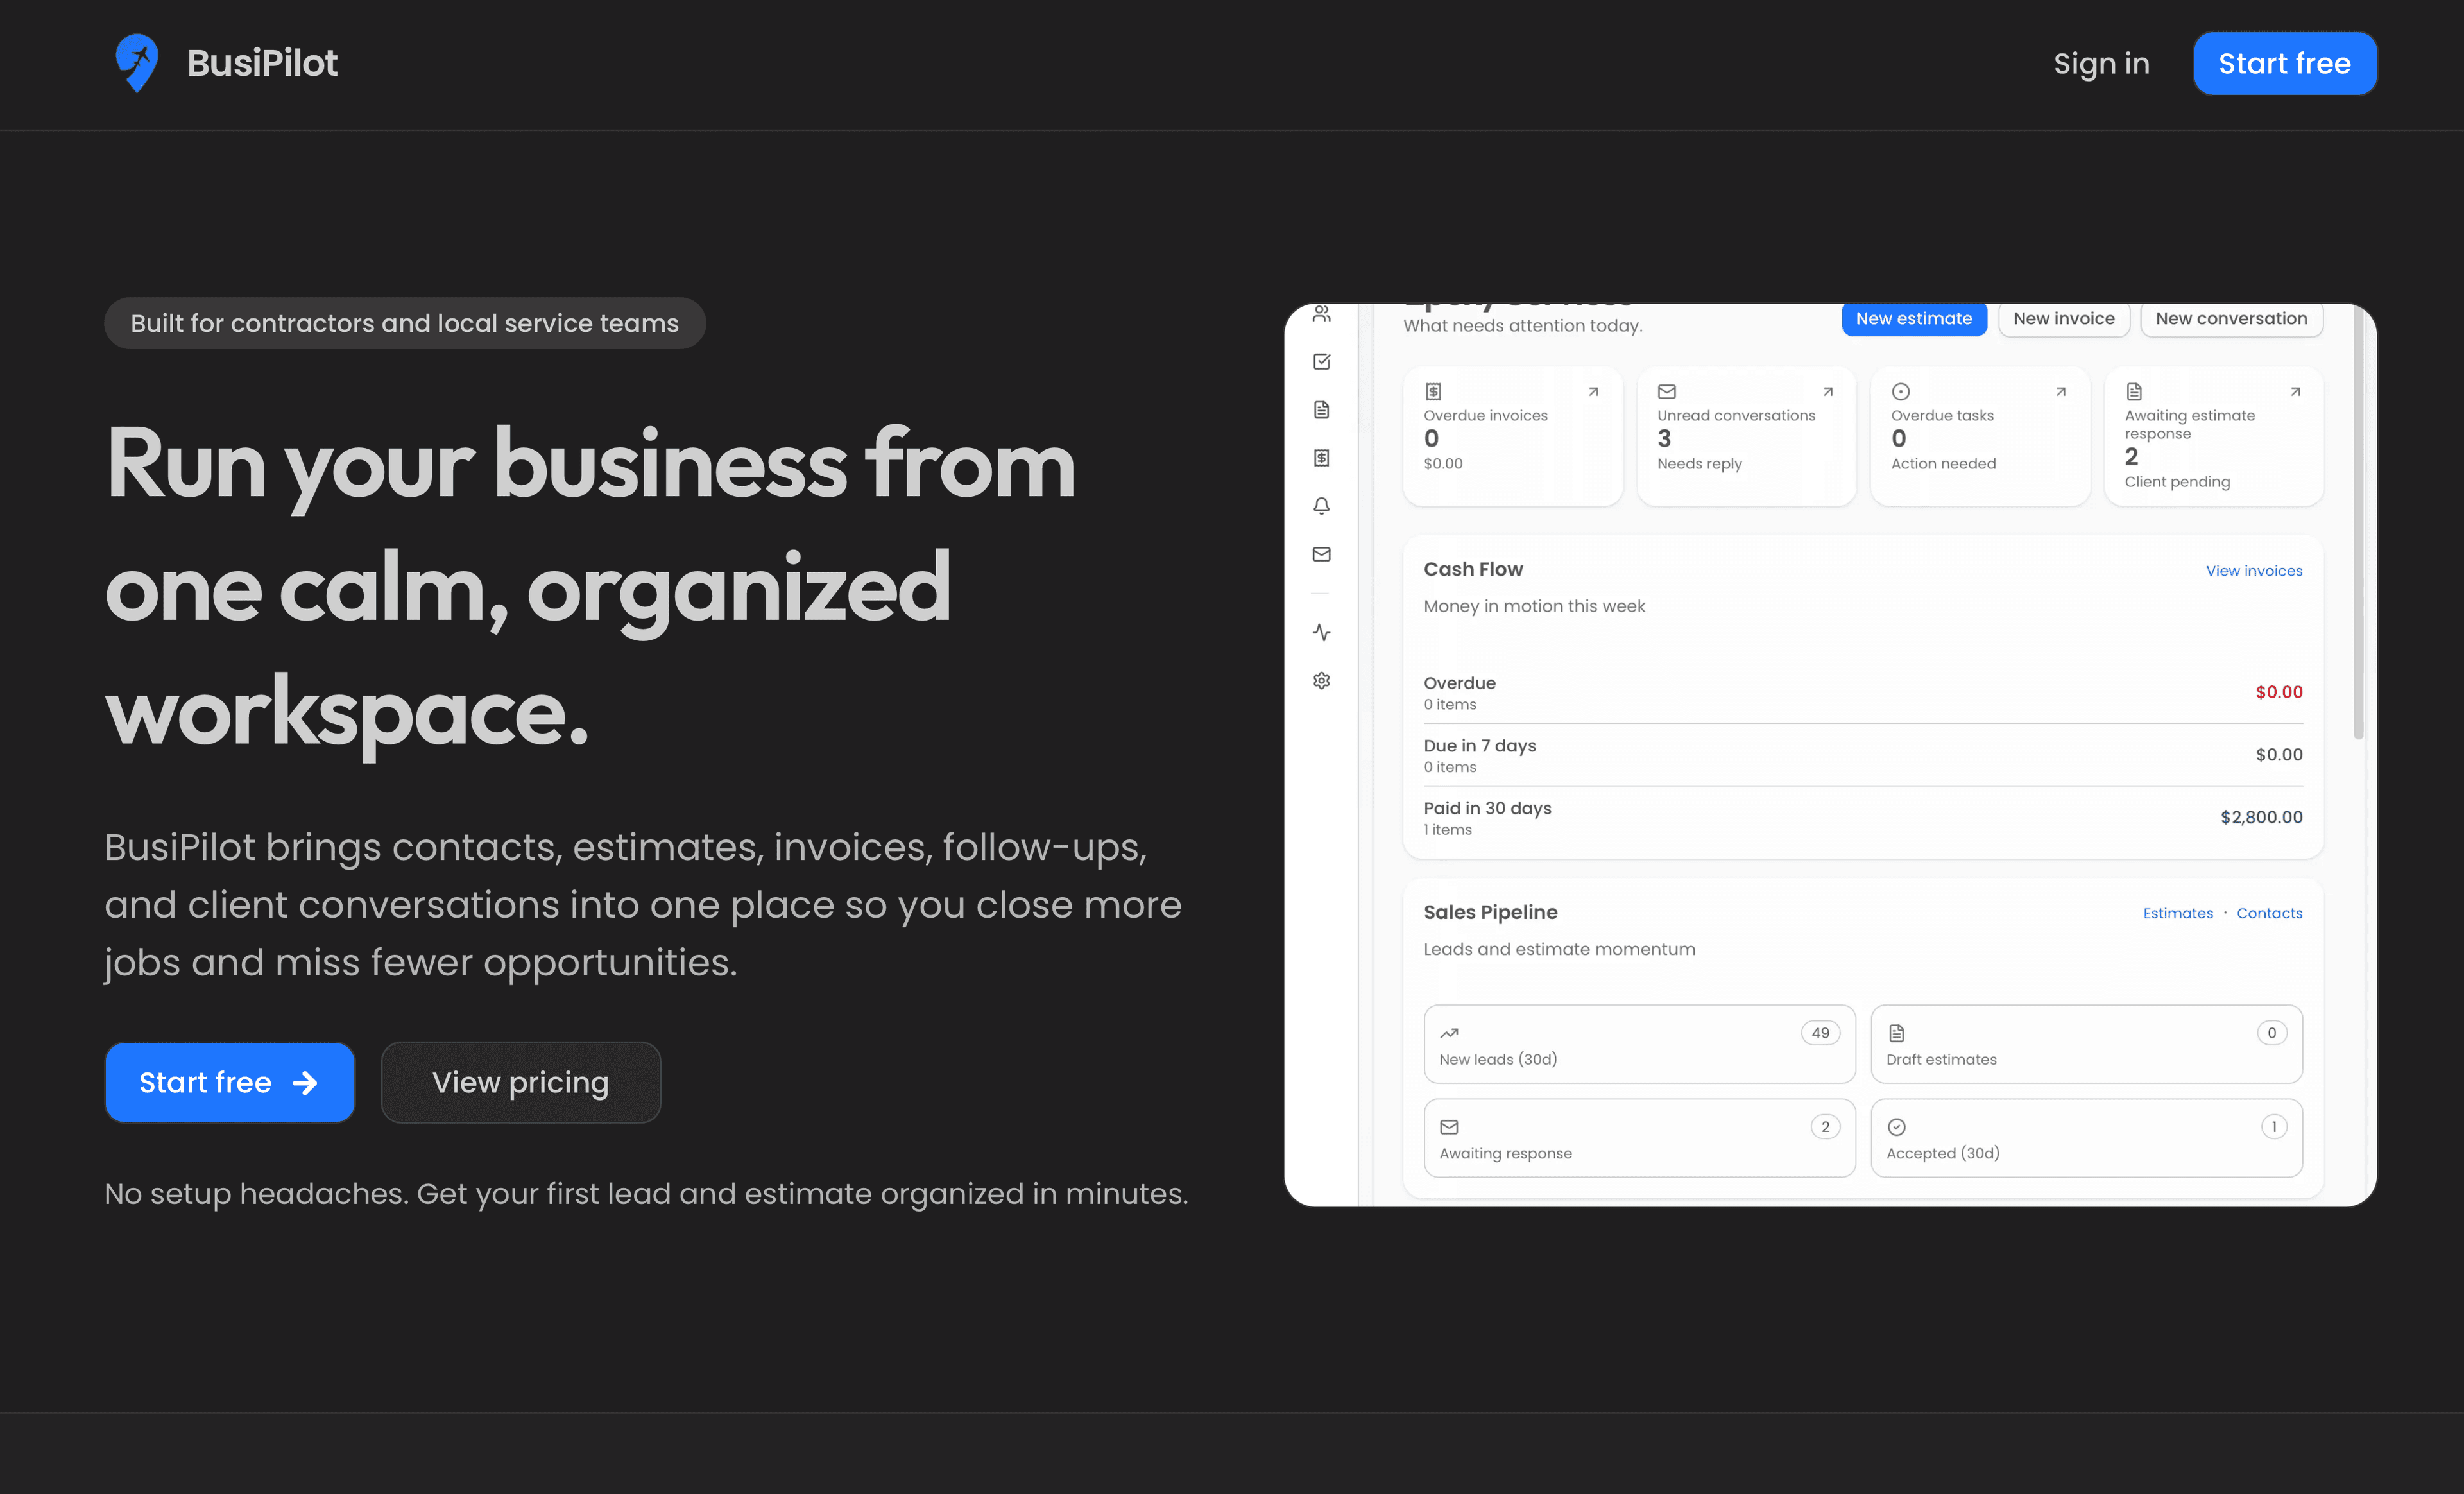Open Overdue tasks card arrow
This screenshot has width=2464, height=1494.
pyautogui.click(x=2060, y=391)
